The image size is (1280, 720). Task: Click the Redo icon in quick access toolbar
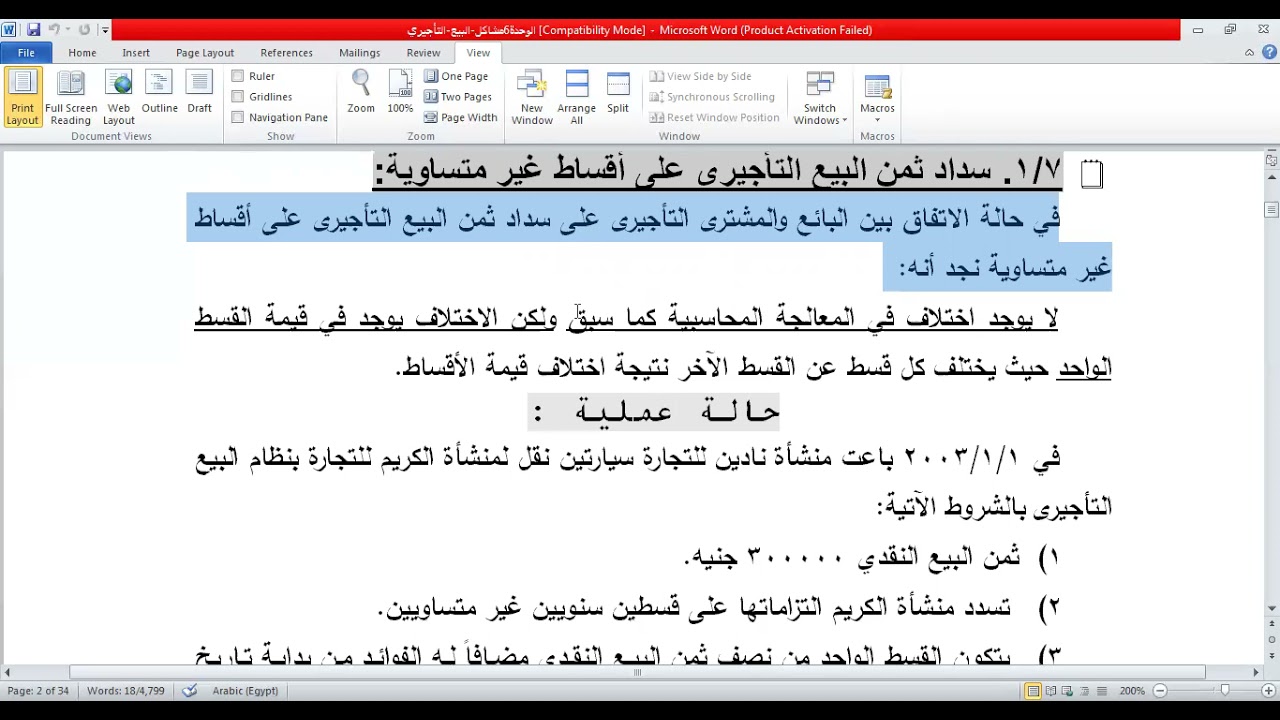click(x=84, y=30)
